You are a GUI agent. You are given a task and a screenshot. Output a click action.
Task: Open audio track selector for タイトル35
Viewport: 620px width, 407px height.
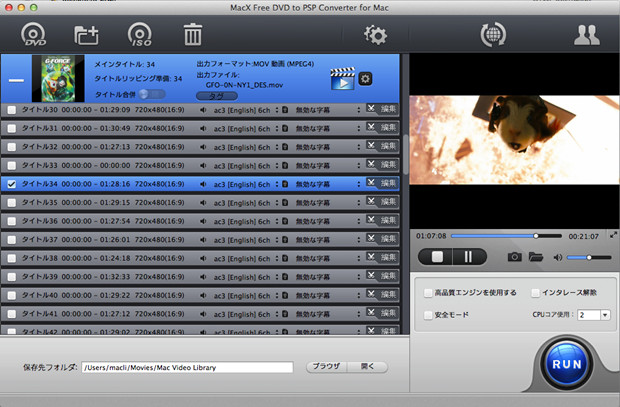pos(277,203)
